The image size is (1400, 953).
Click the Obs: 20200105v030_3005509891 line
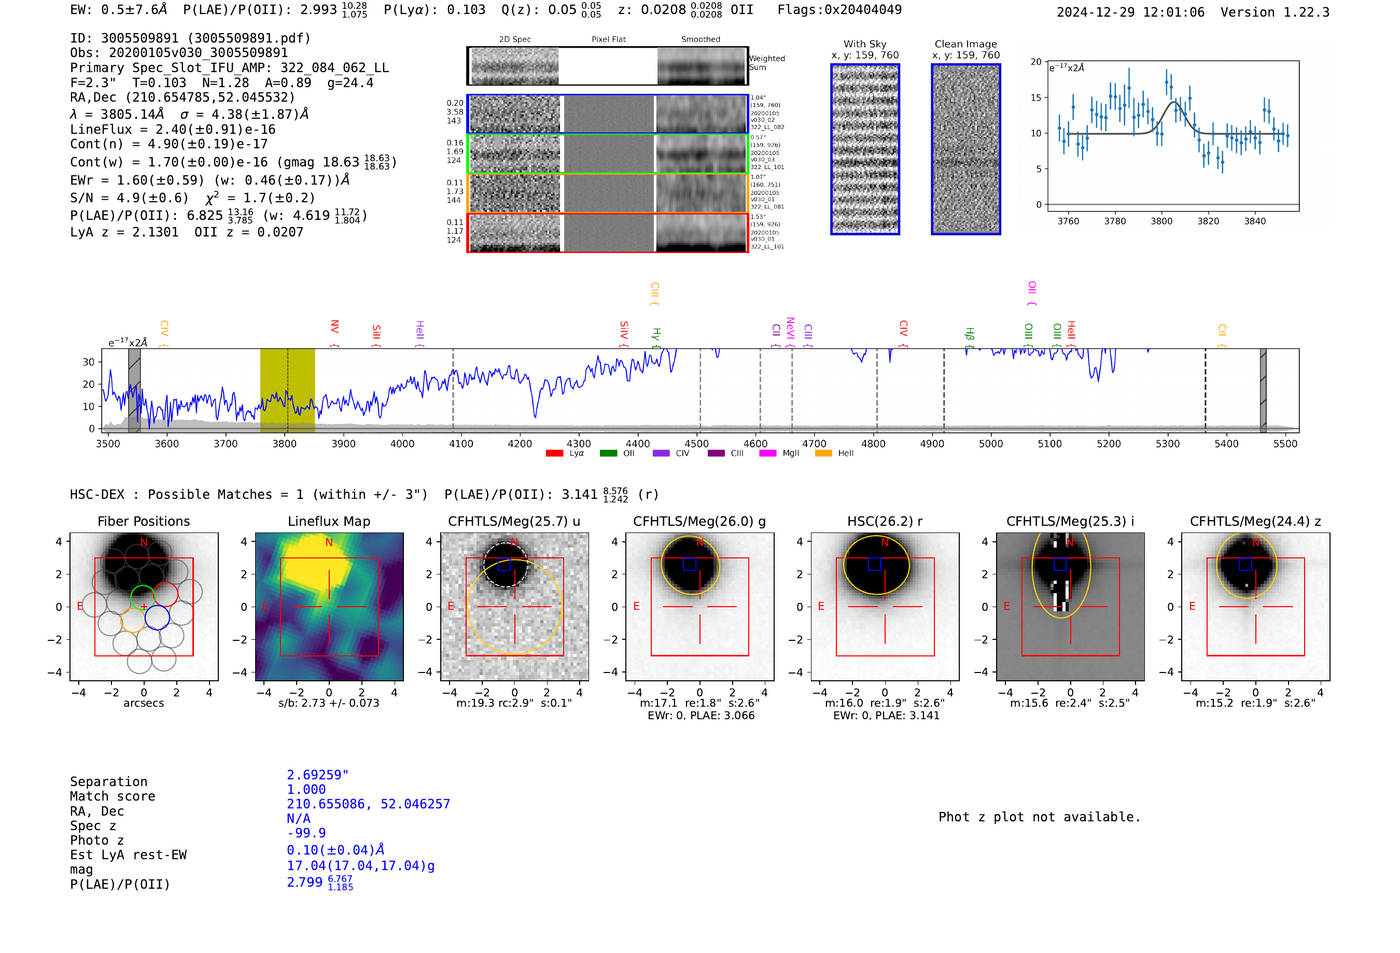(179, 53)
